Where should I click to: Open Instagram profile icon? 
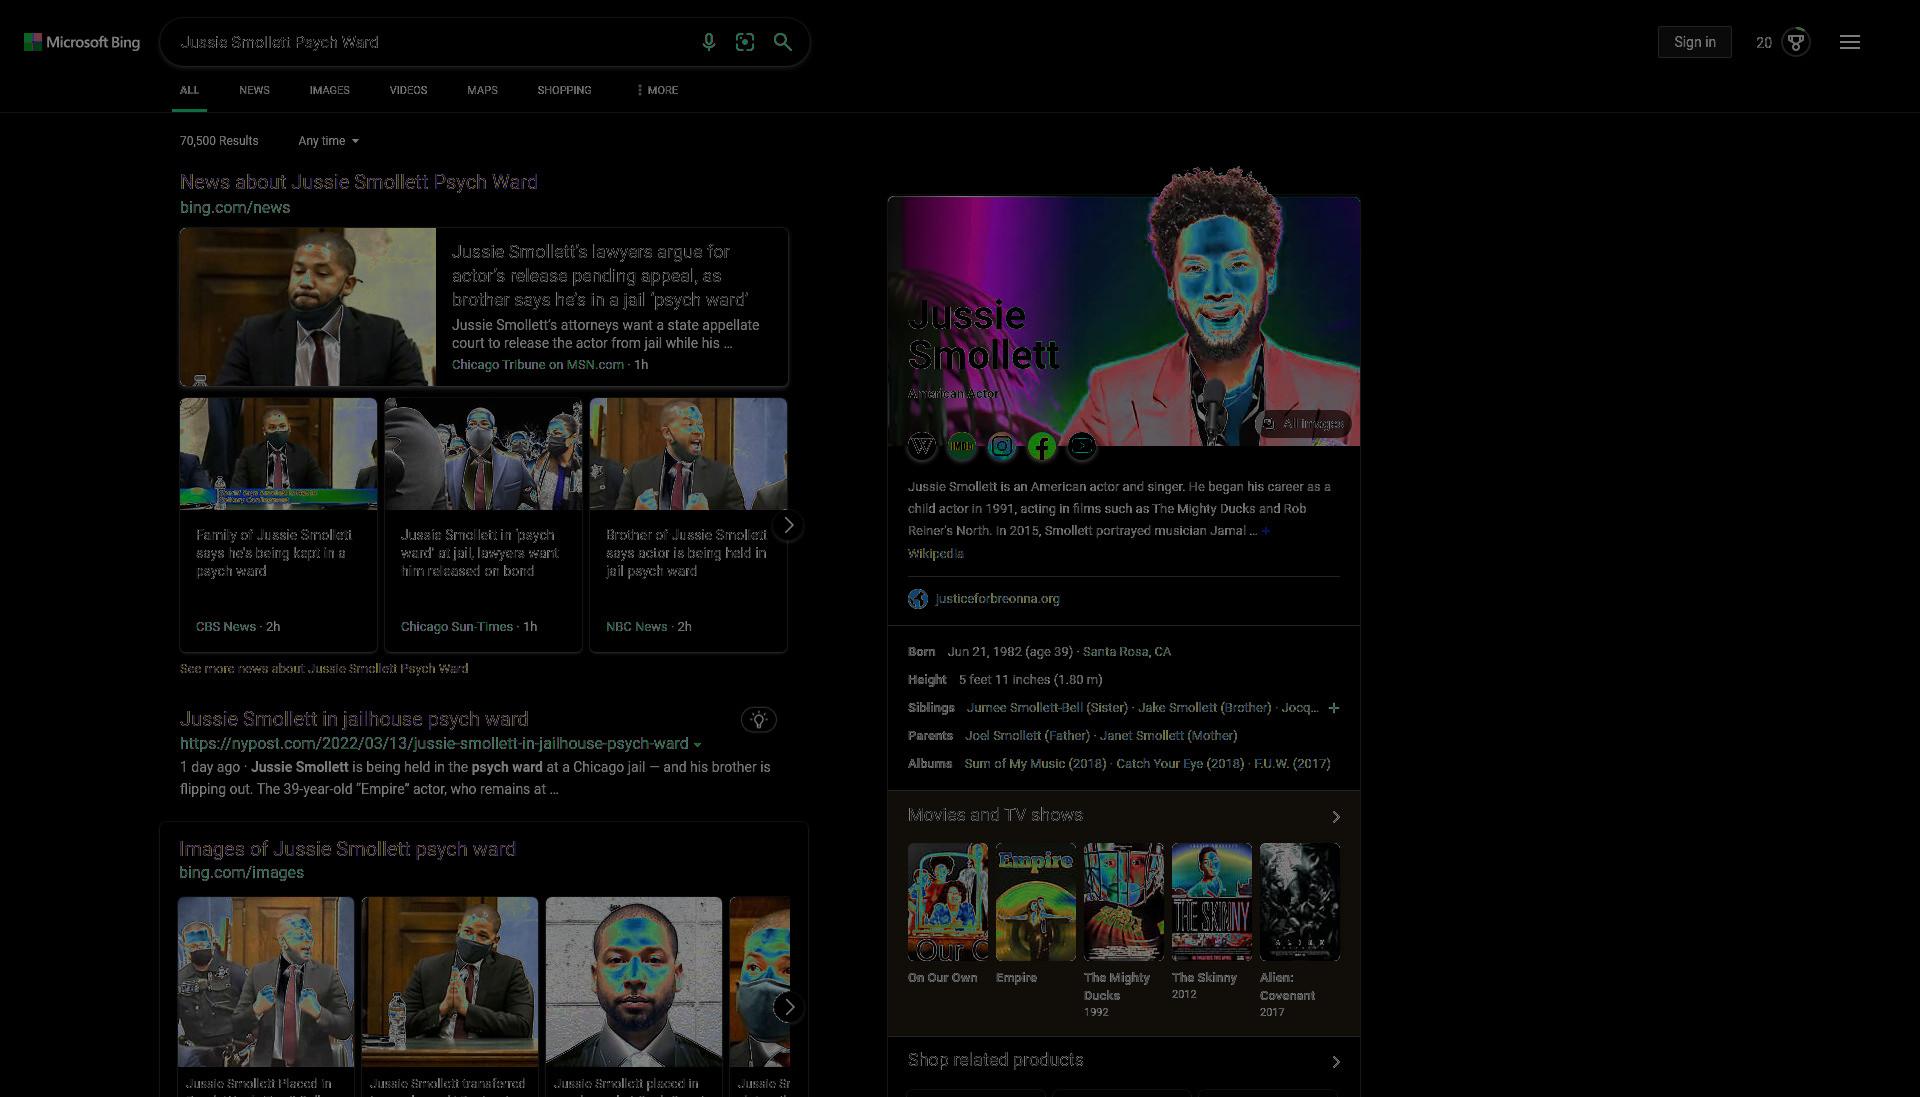[1002, 446]
